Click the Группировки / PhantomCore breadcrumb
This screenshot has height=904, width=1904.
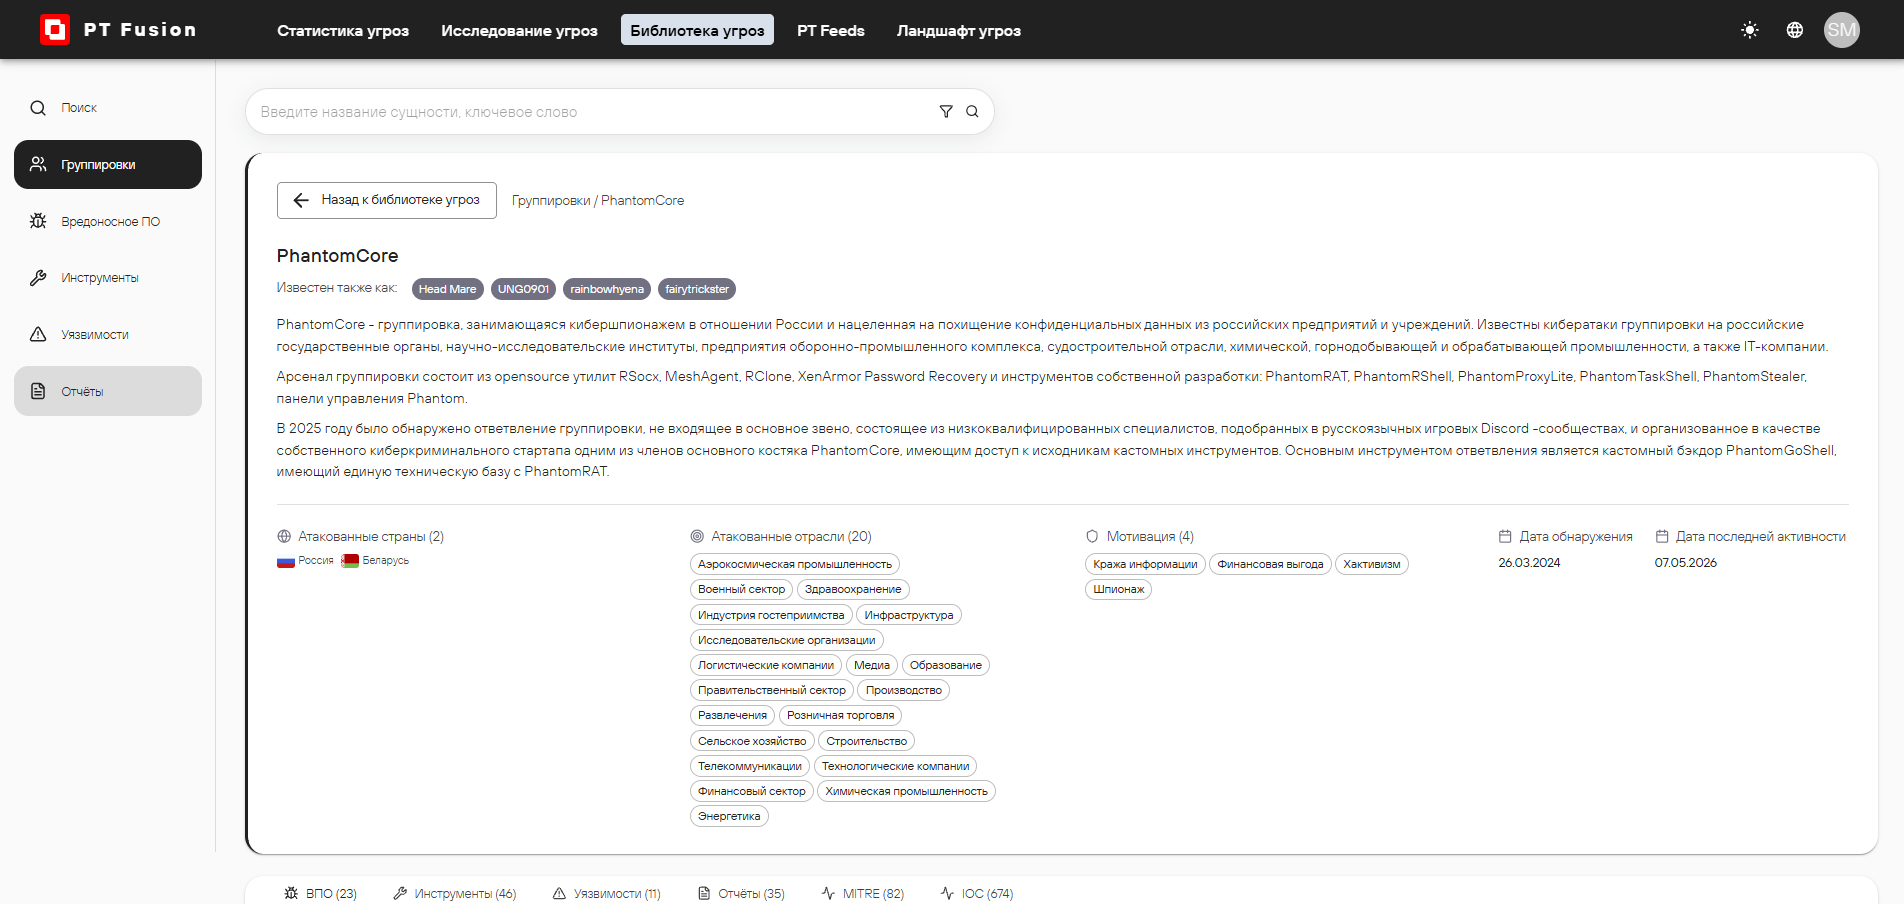click(x=598, y=201)
